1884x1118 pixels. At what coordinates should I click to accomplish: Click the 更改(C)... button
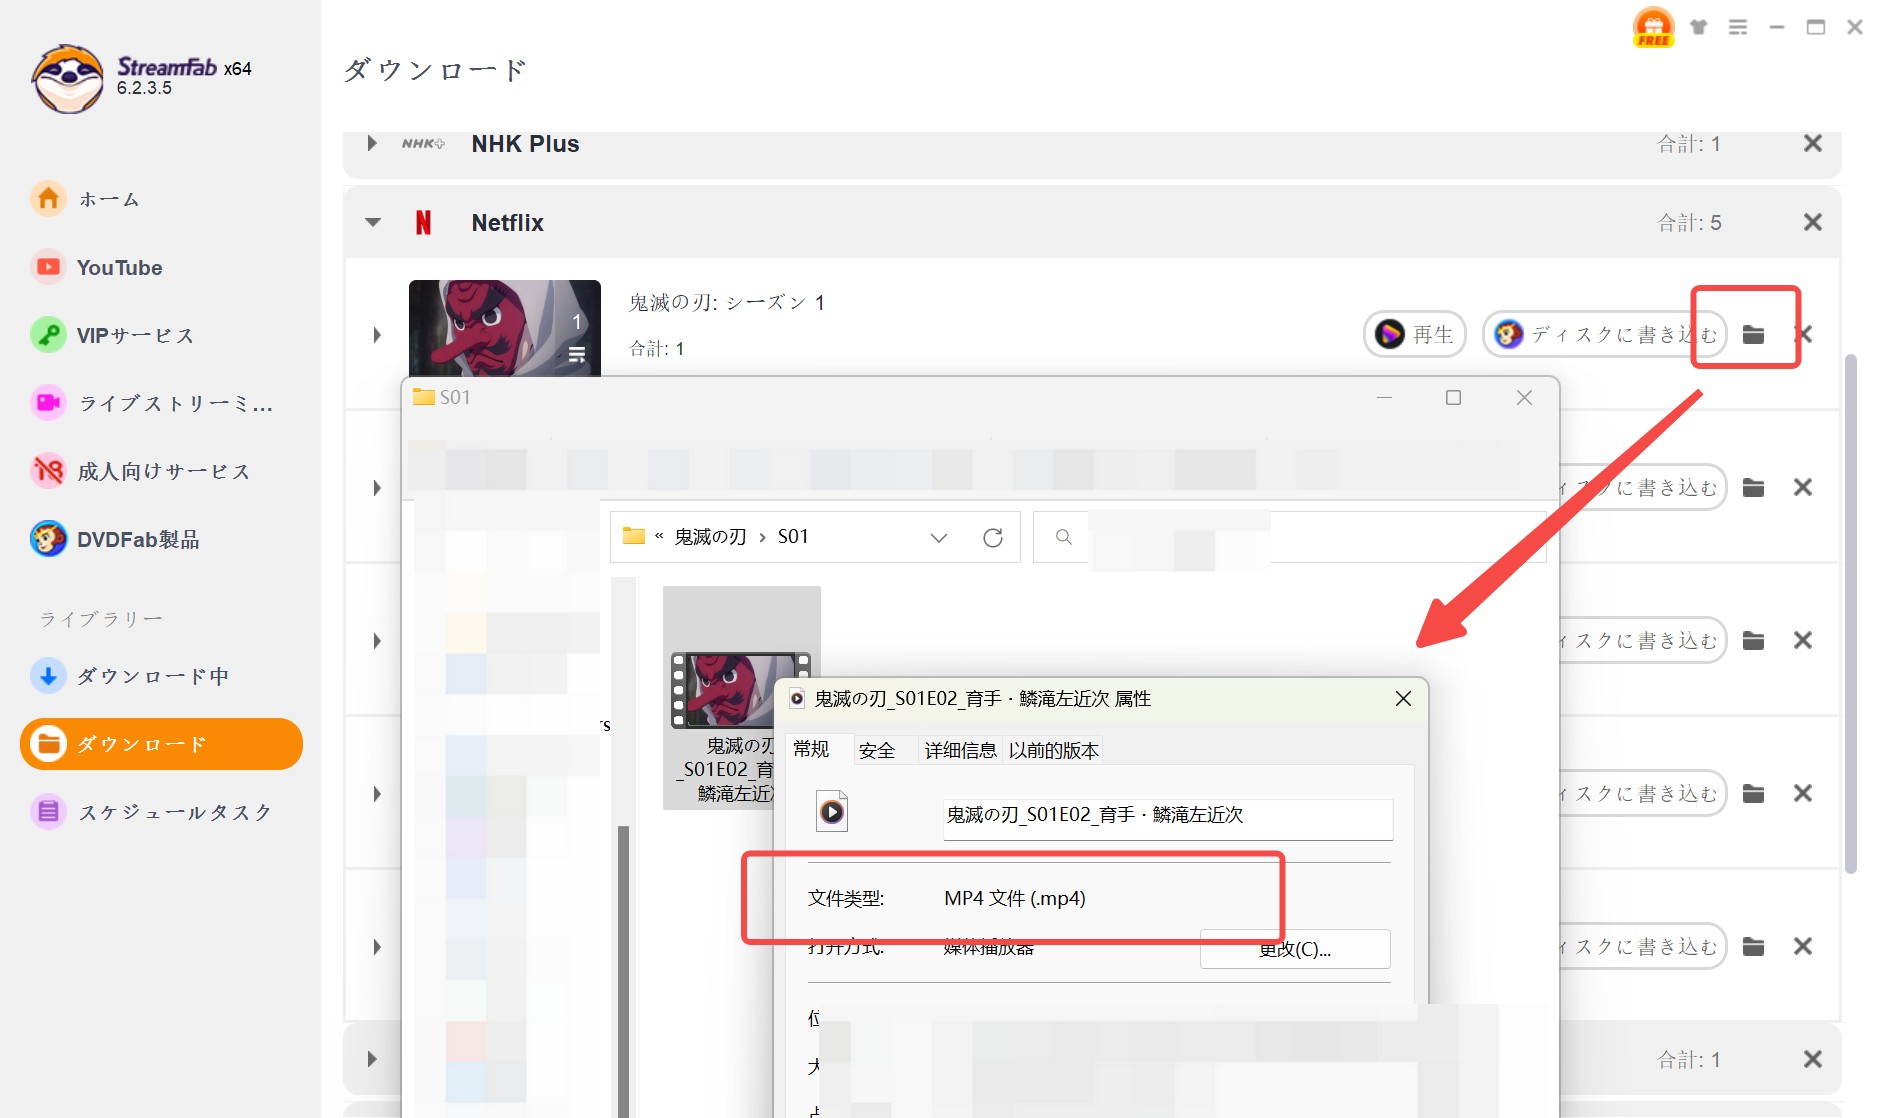(1295, 949)
